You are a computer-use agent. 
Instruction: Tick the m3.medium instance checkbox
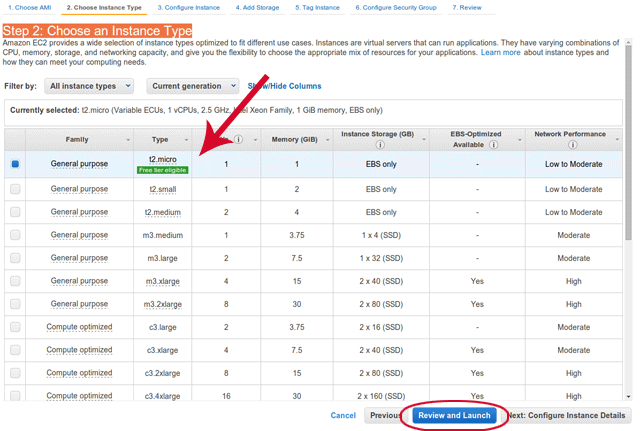coord(15,236)
